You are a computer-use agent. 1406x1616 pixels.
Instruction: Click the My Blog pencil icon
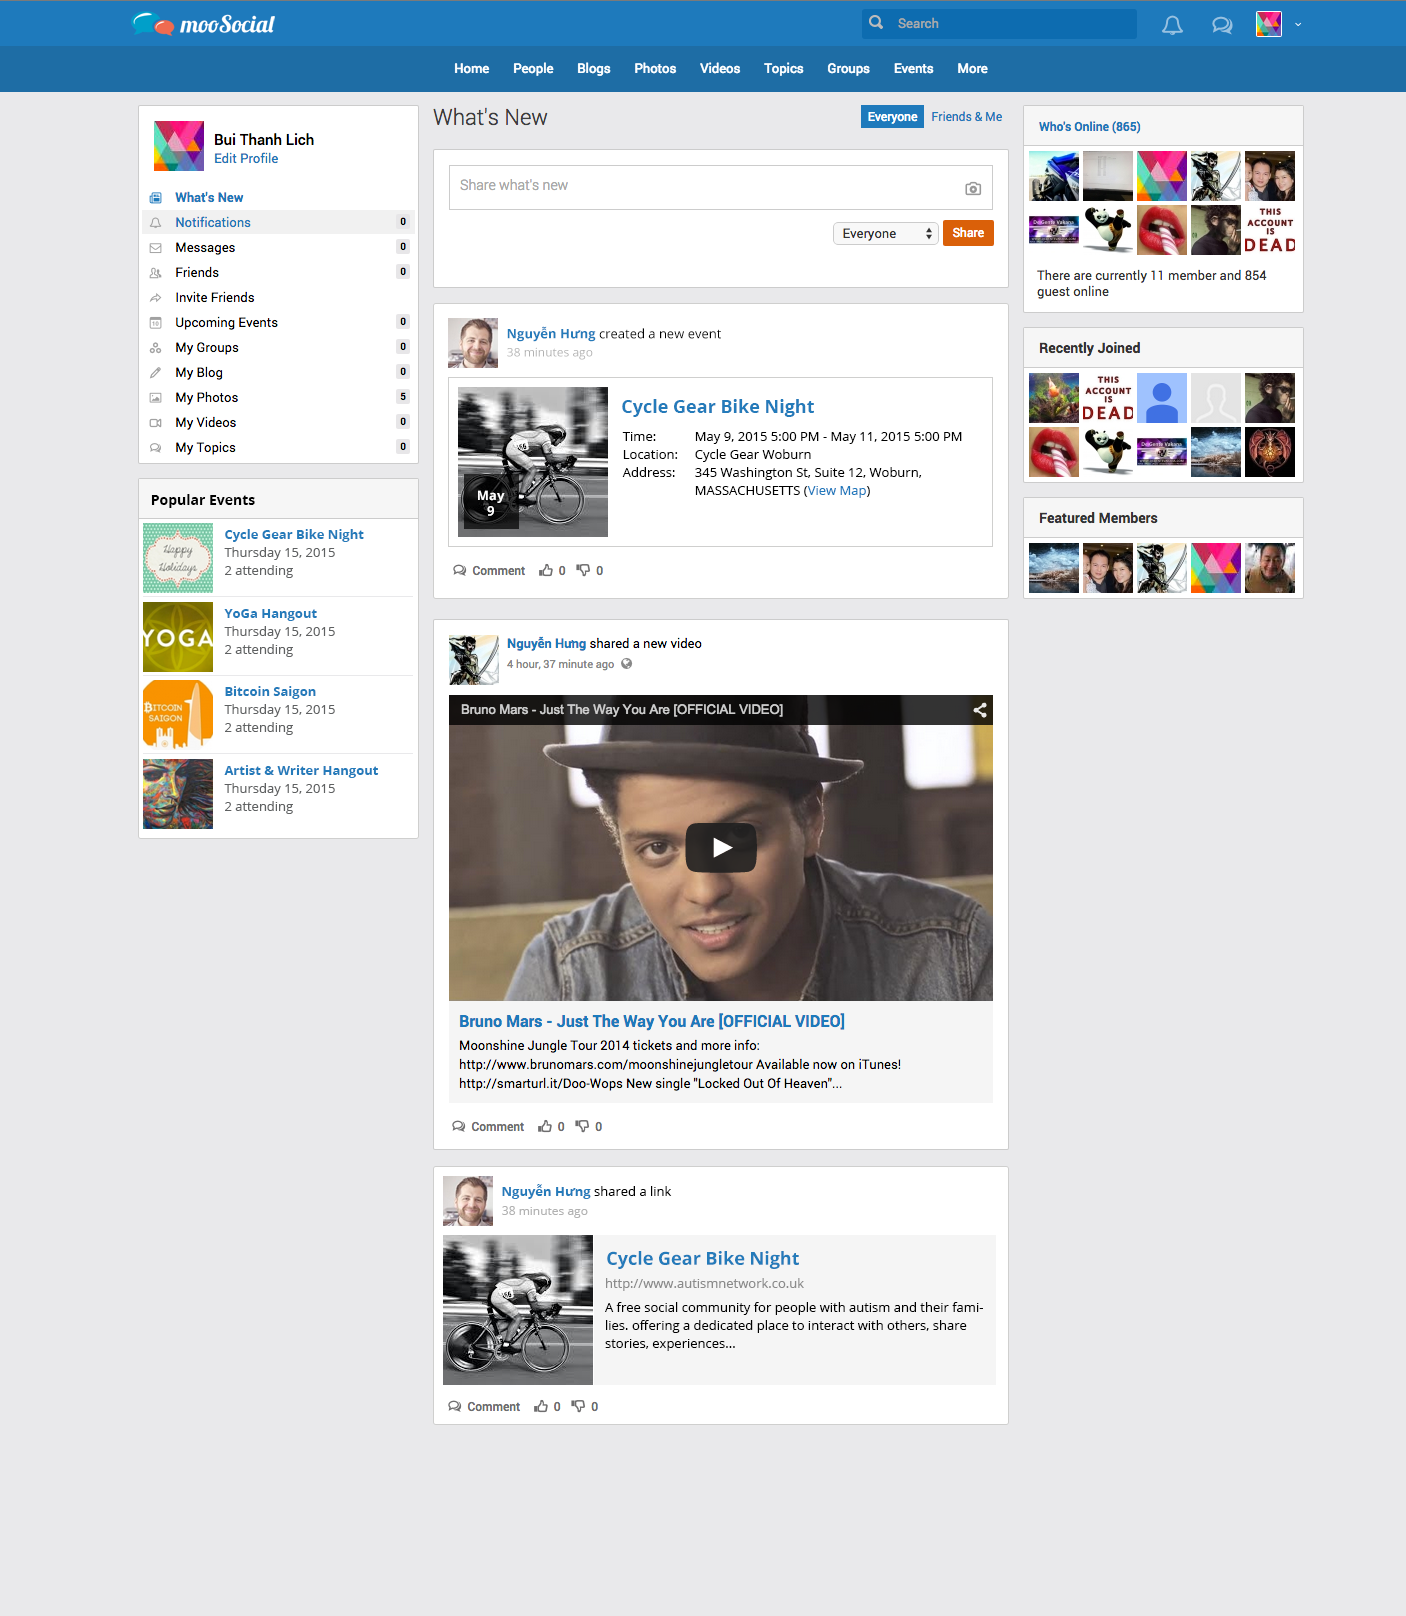point(155,373)
